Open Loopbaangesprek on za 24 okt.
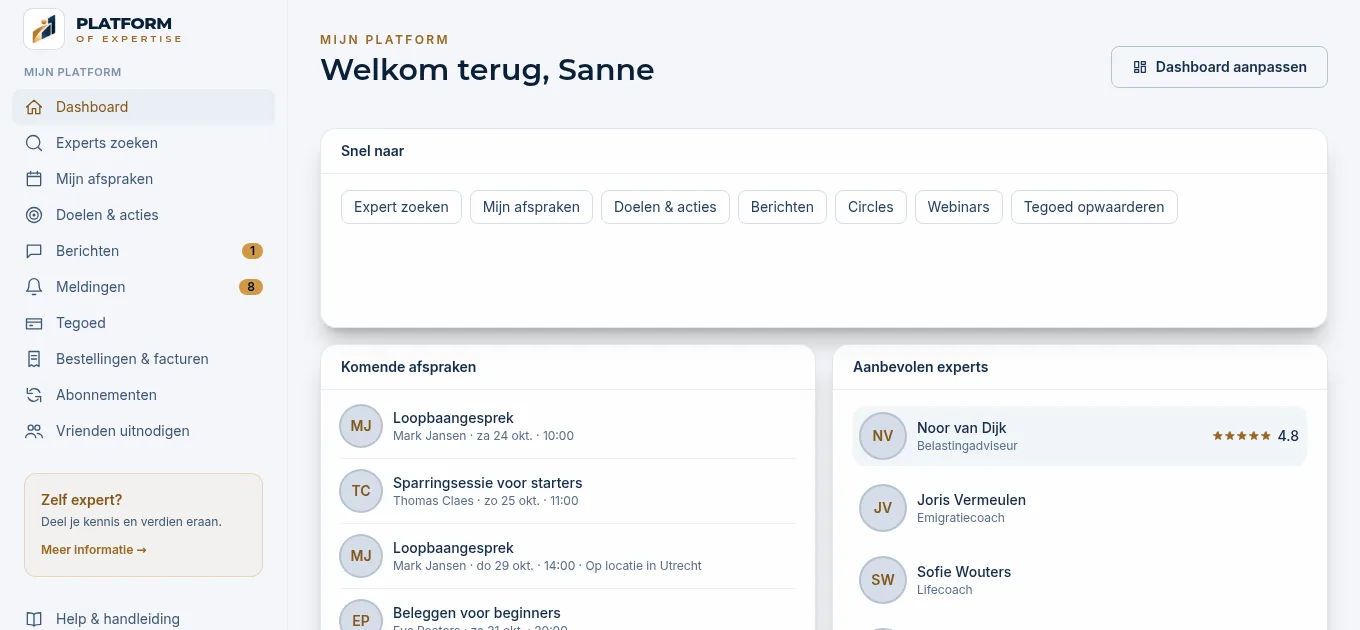The width and height of the screenshot is (1360, 630). [568, 426]
